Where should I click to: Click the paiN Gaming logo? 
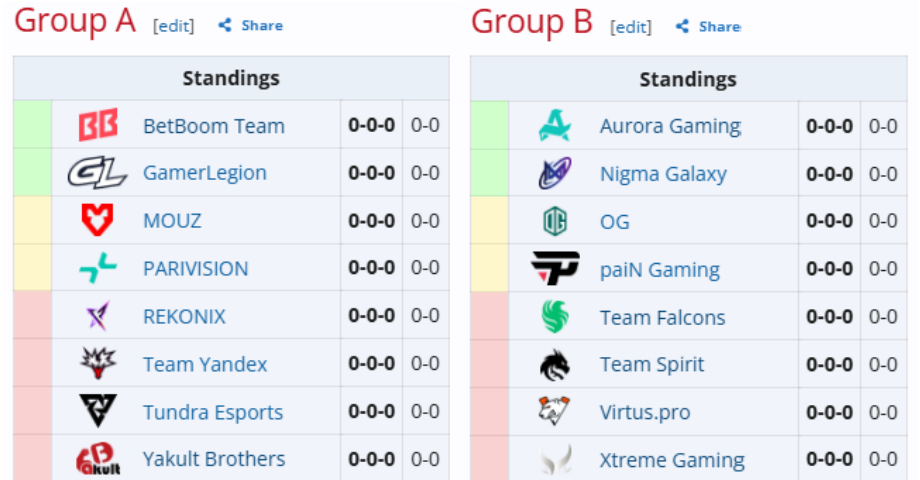point(555,268)
